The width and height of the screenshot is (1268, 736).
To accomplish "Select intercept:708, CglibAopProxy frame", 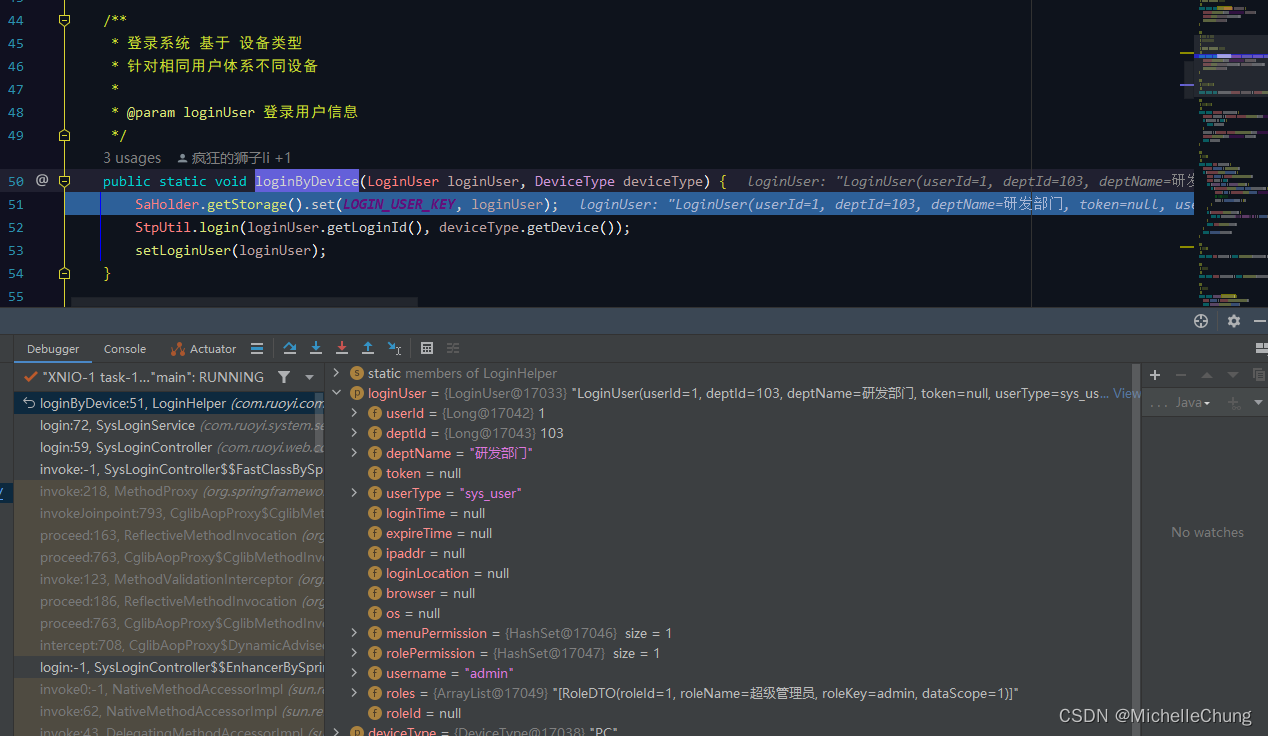I will pos(169,645).
